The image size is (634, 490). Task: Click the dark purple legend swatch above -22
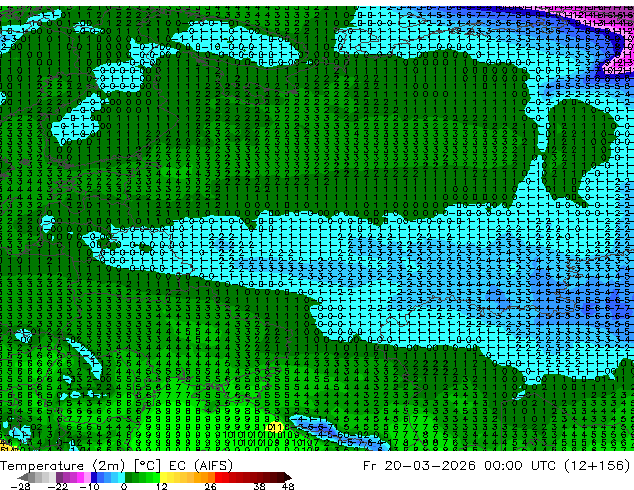pyautogui.click(x=59, y=477)
